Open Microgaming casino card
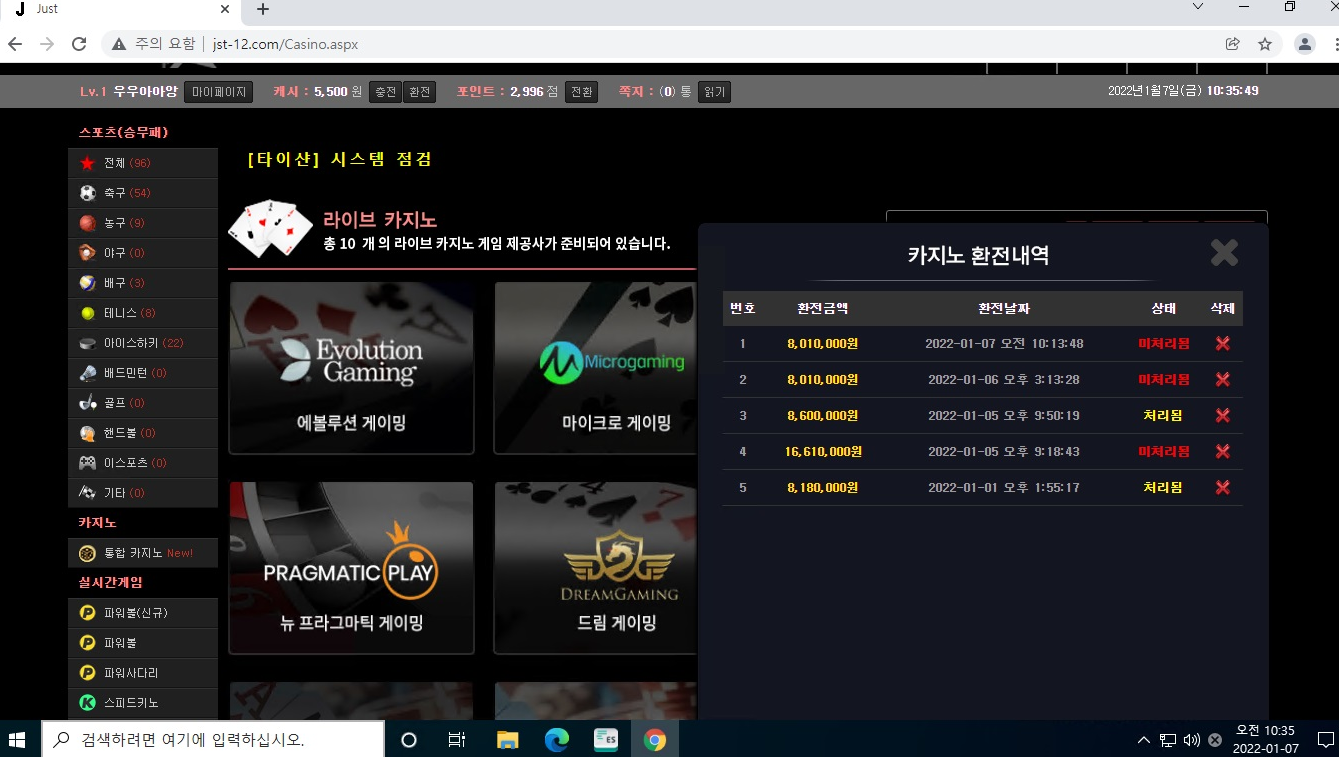Screen dimensions: 1339x757 (595, 368)
